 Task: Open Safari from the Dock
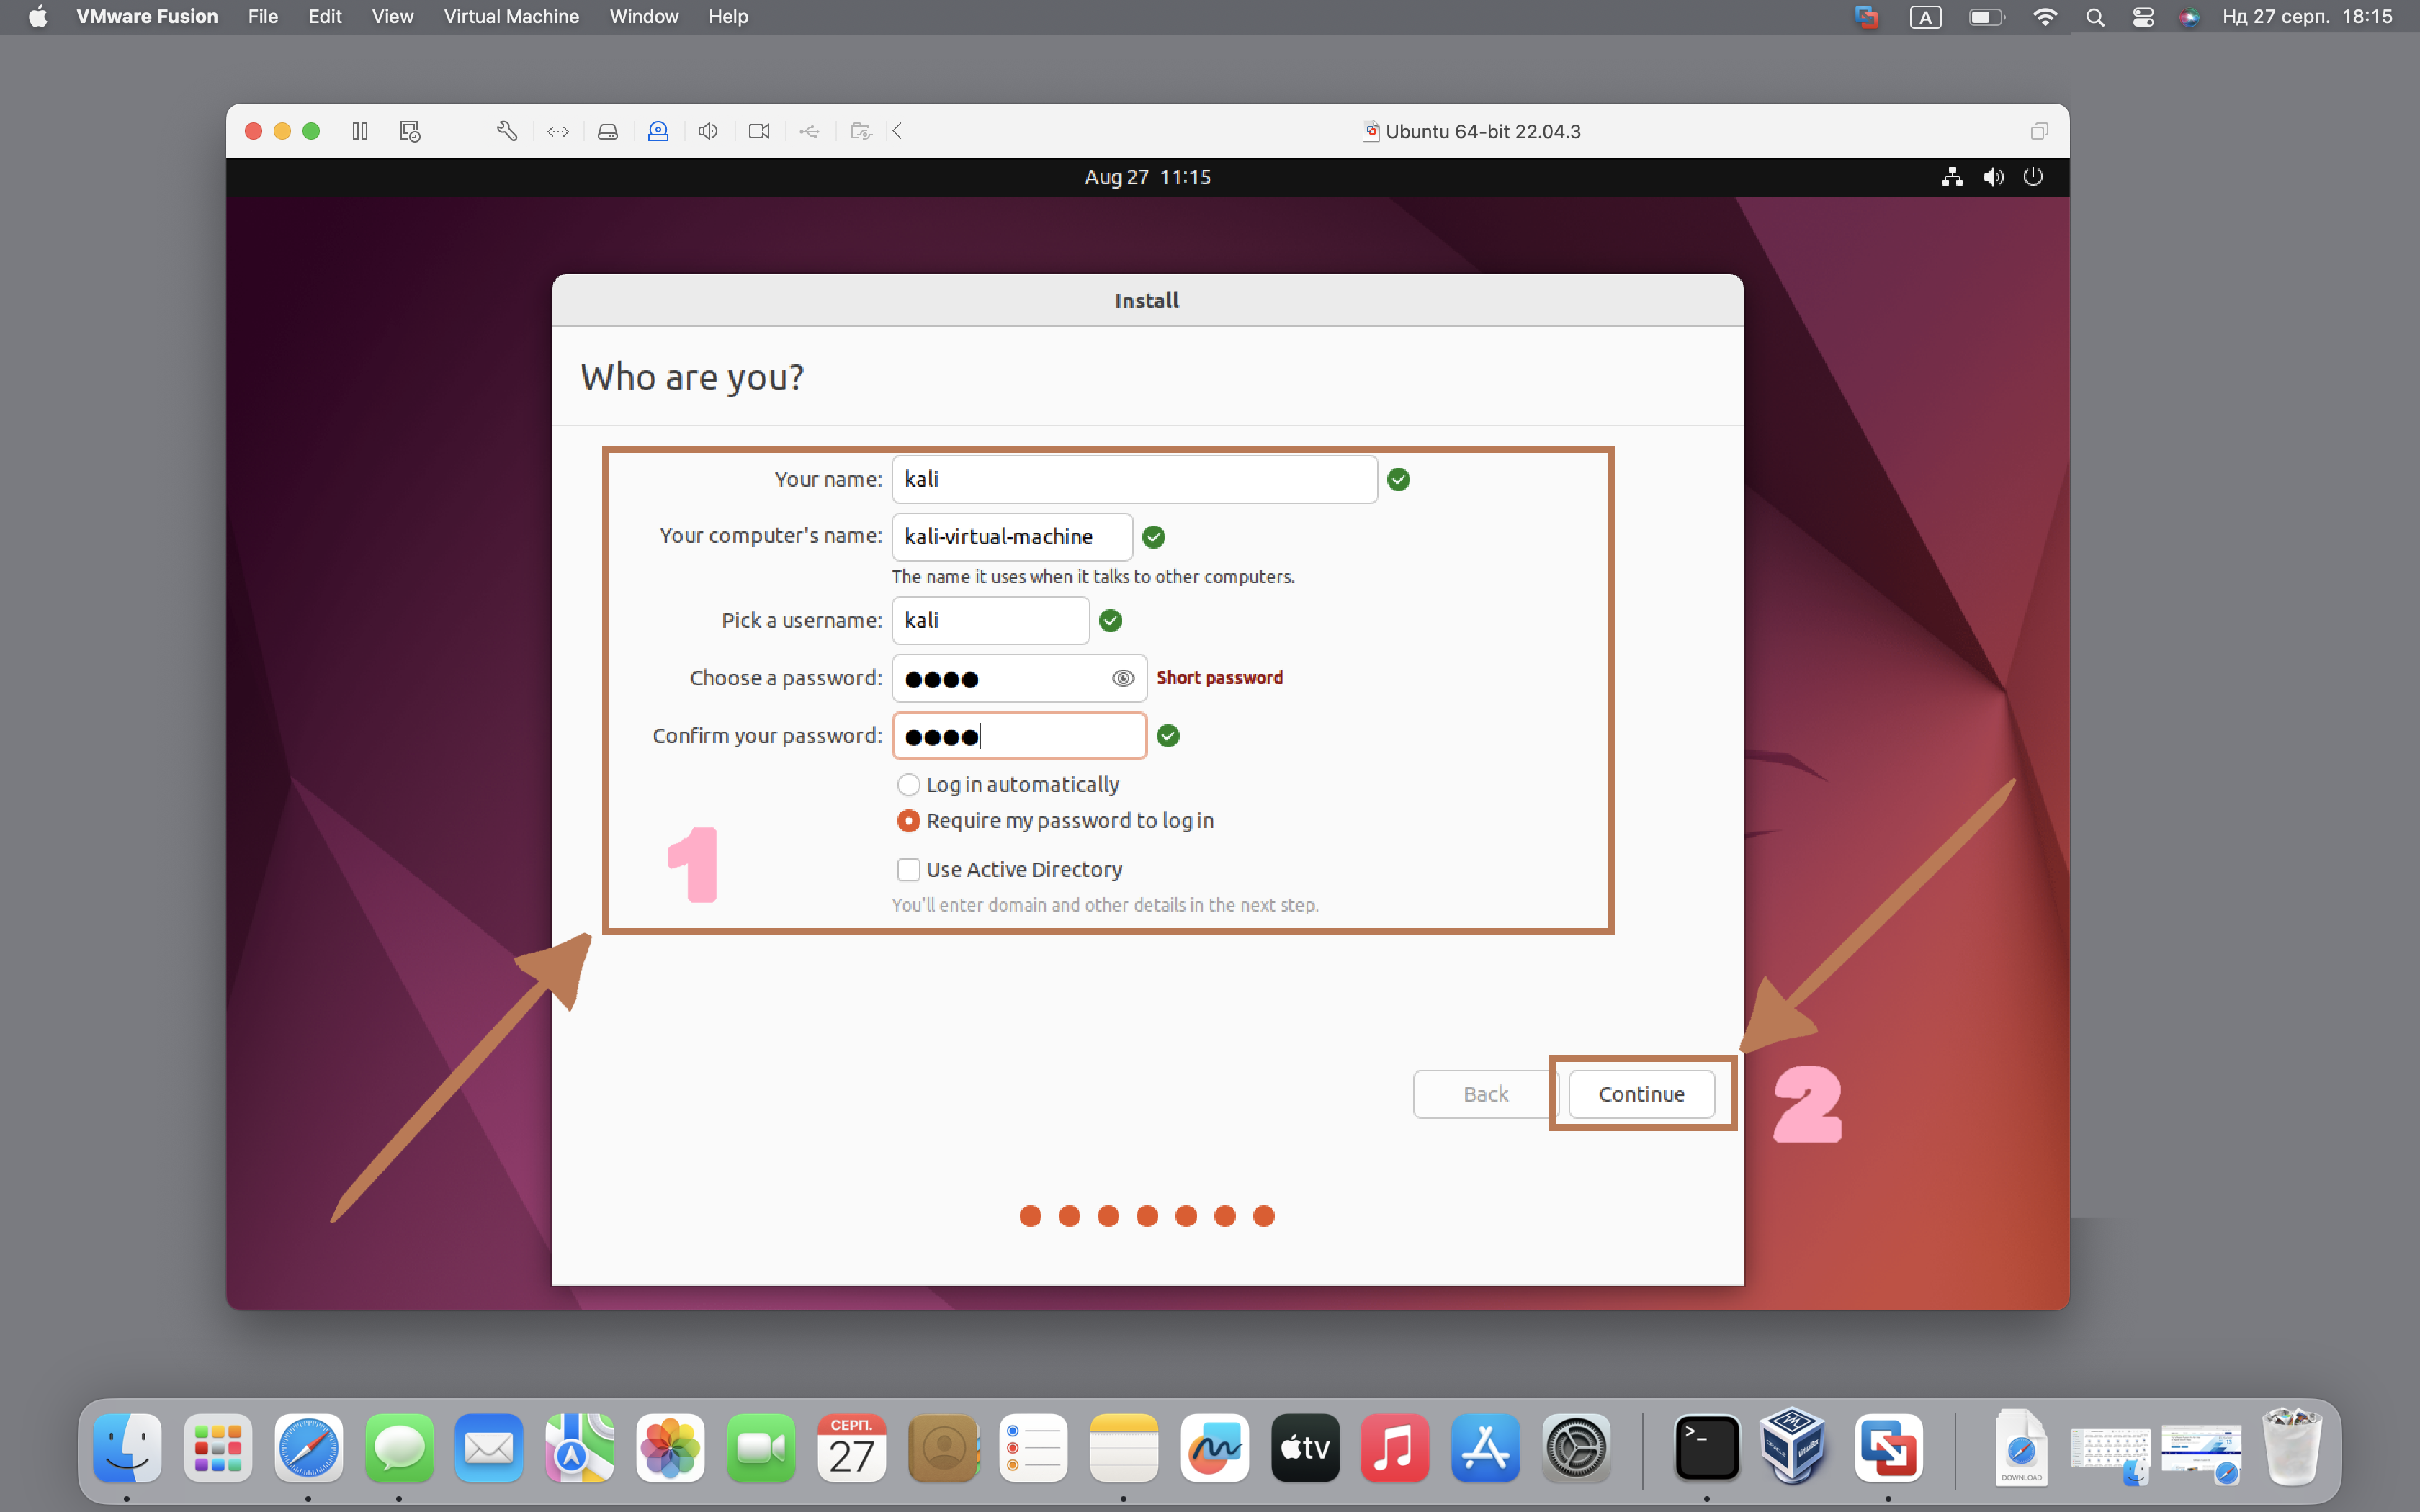(308, 1448)
